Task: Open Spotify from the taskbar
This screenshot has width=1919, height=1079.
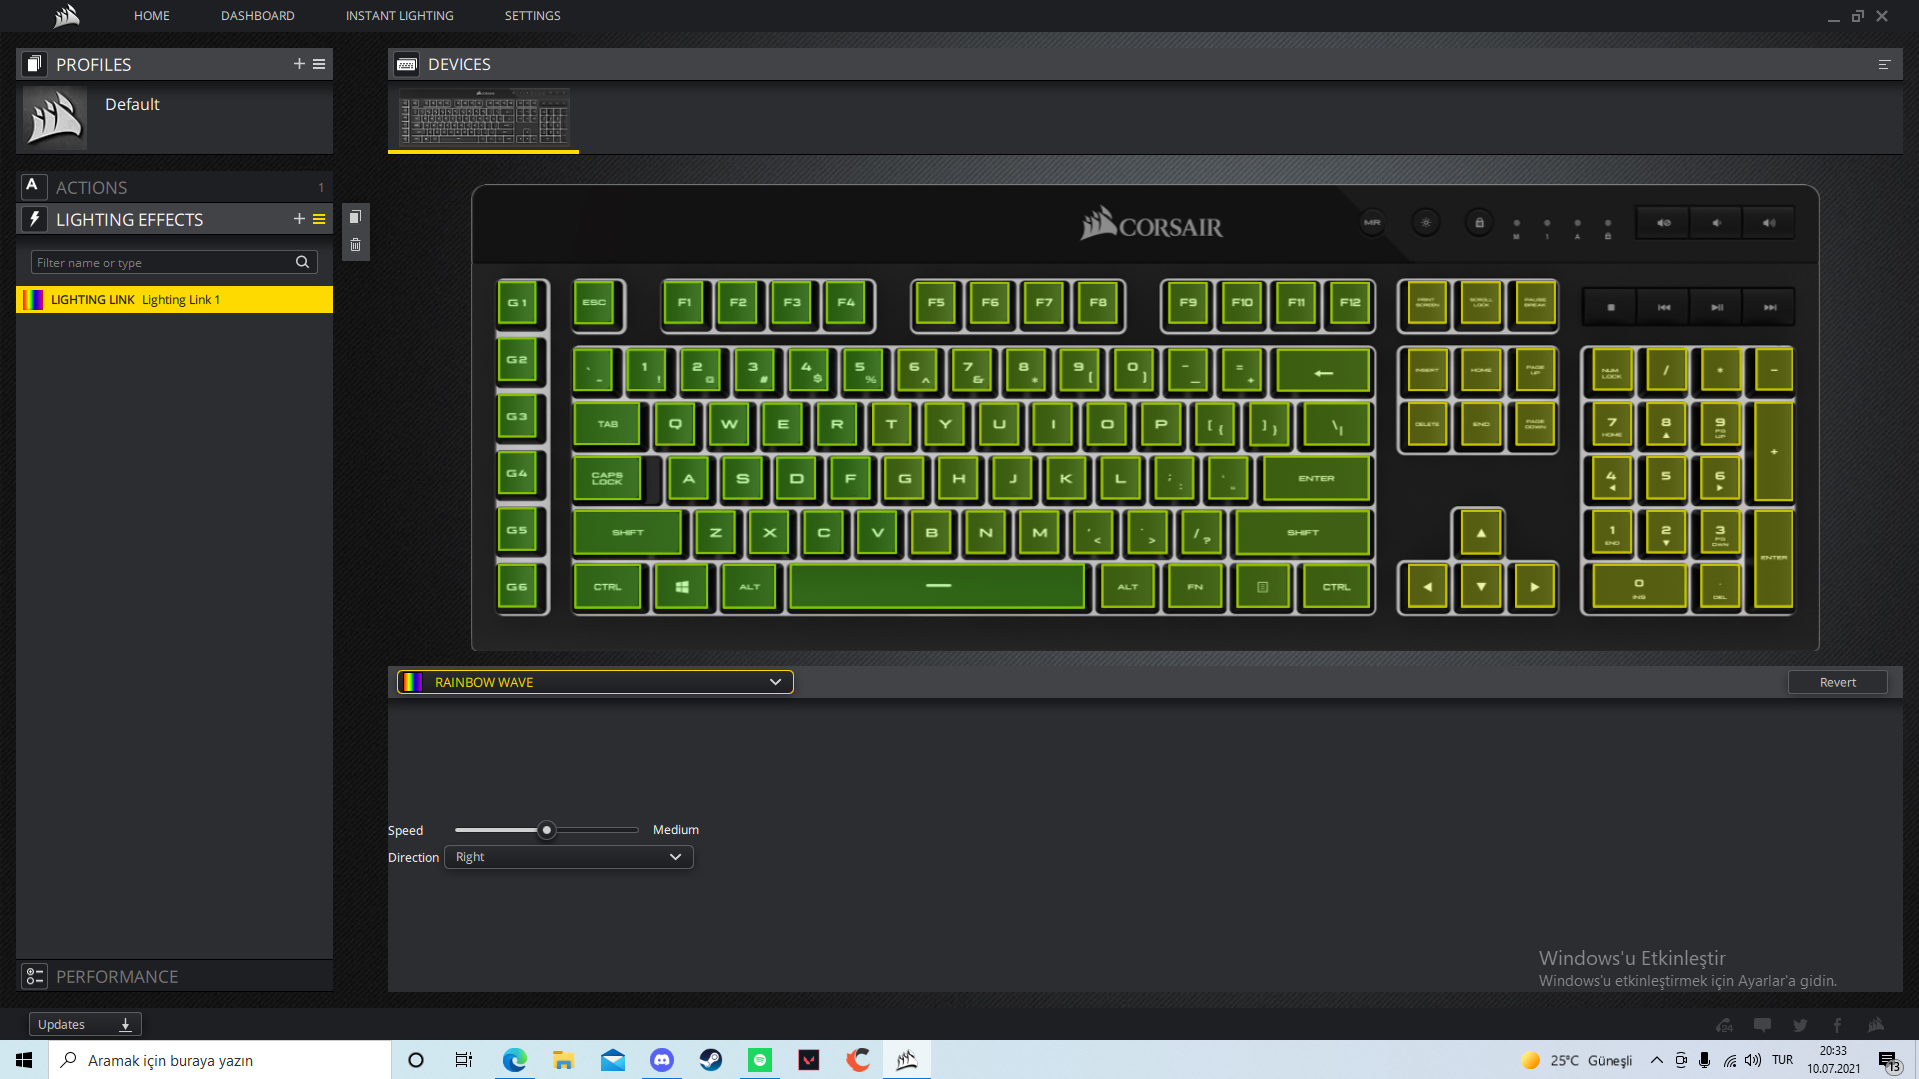Action: click(x=760, y=1060)
